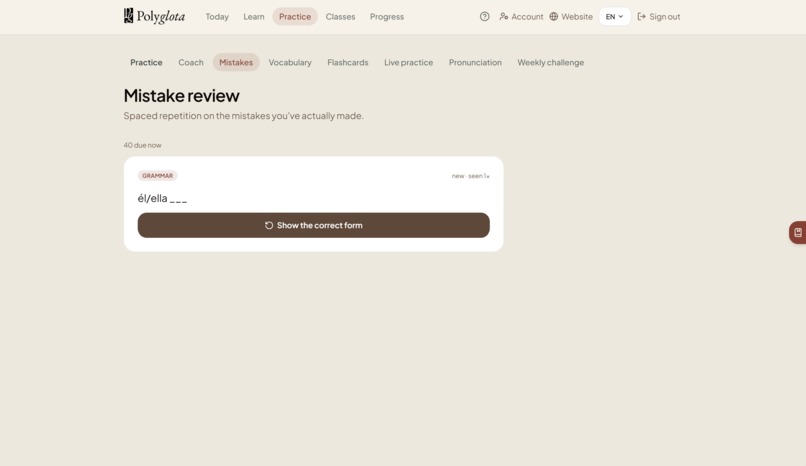Click Show the correct form button
This screenshot has height=466, width=806.
pos(314,225)
